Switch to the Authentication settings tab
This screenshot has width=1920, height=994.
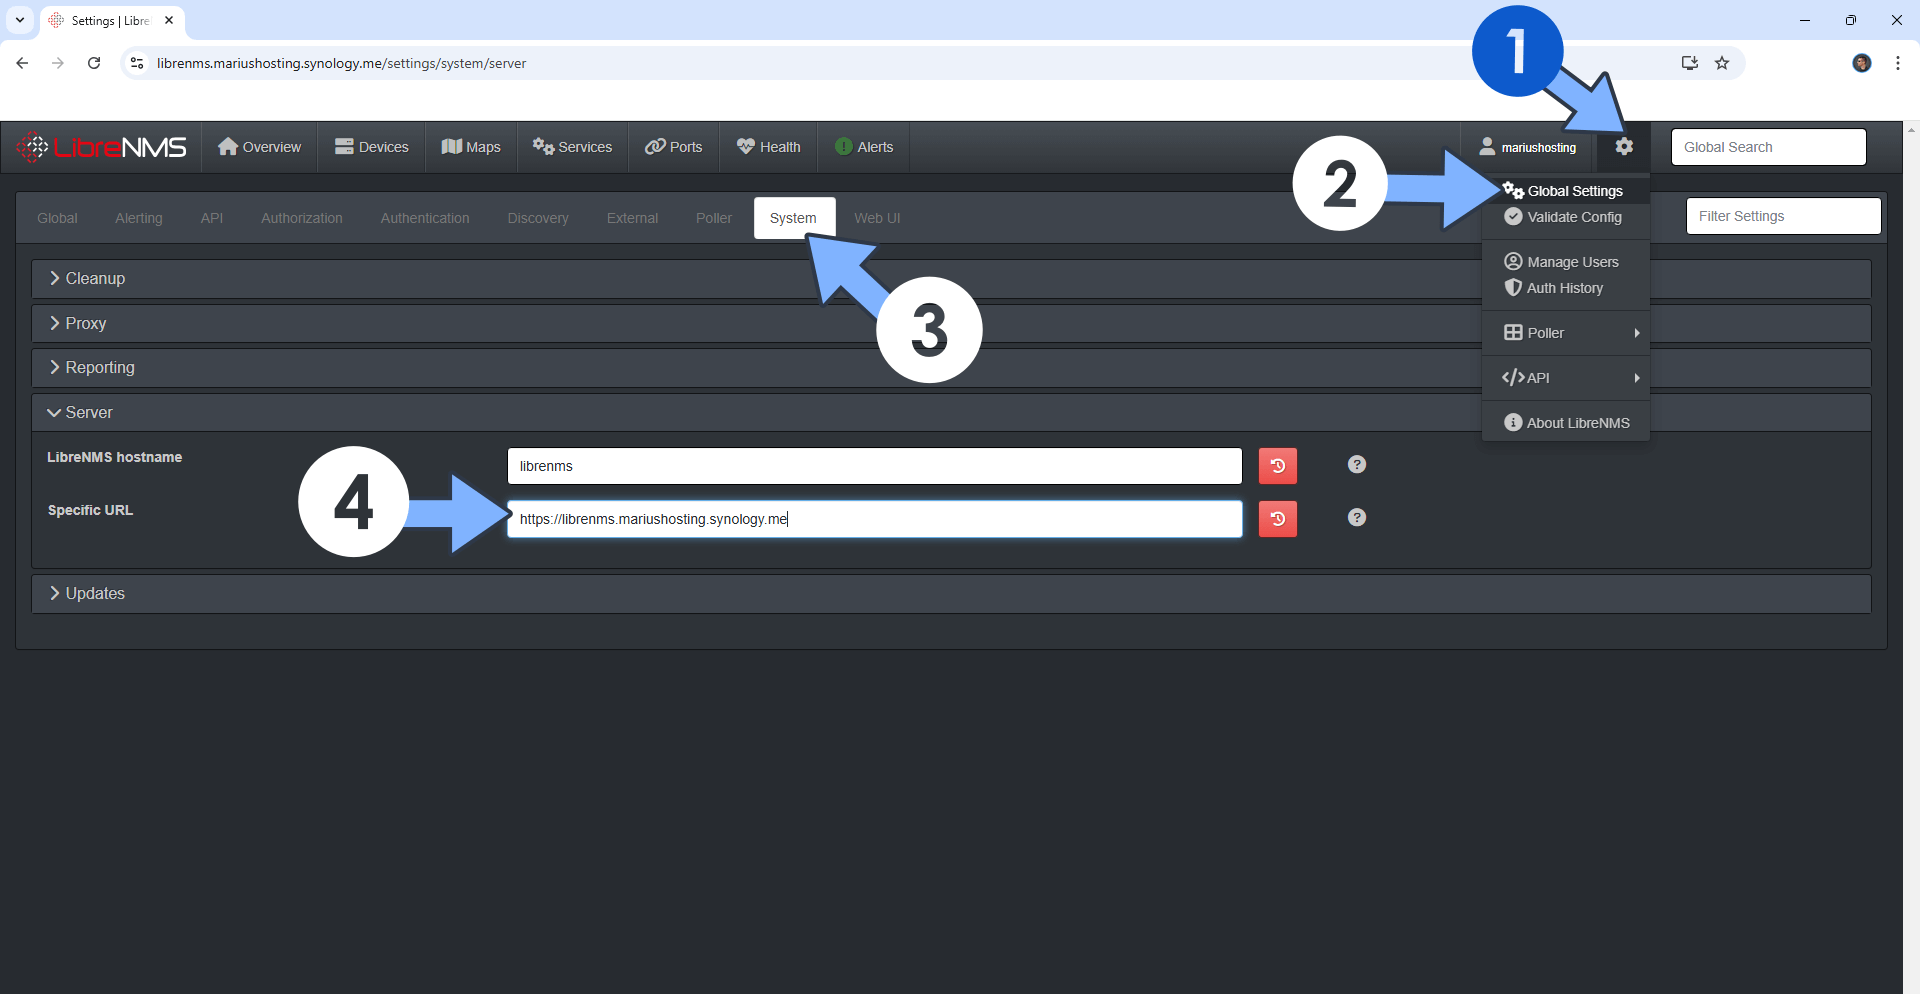(425, 218)
